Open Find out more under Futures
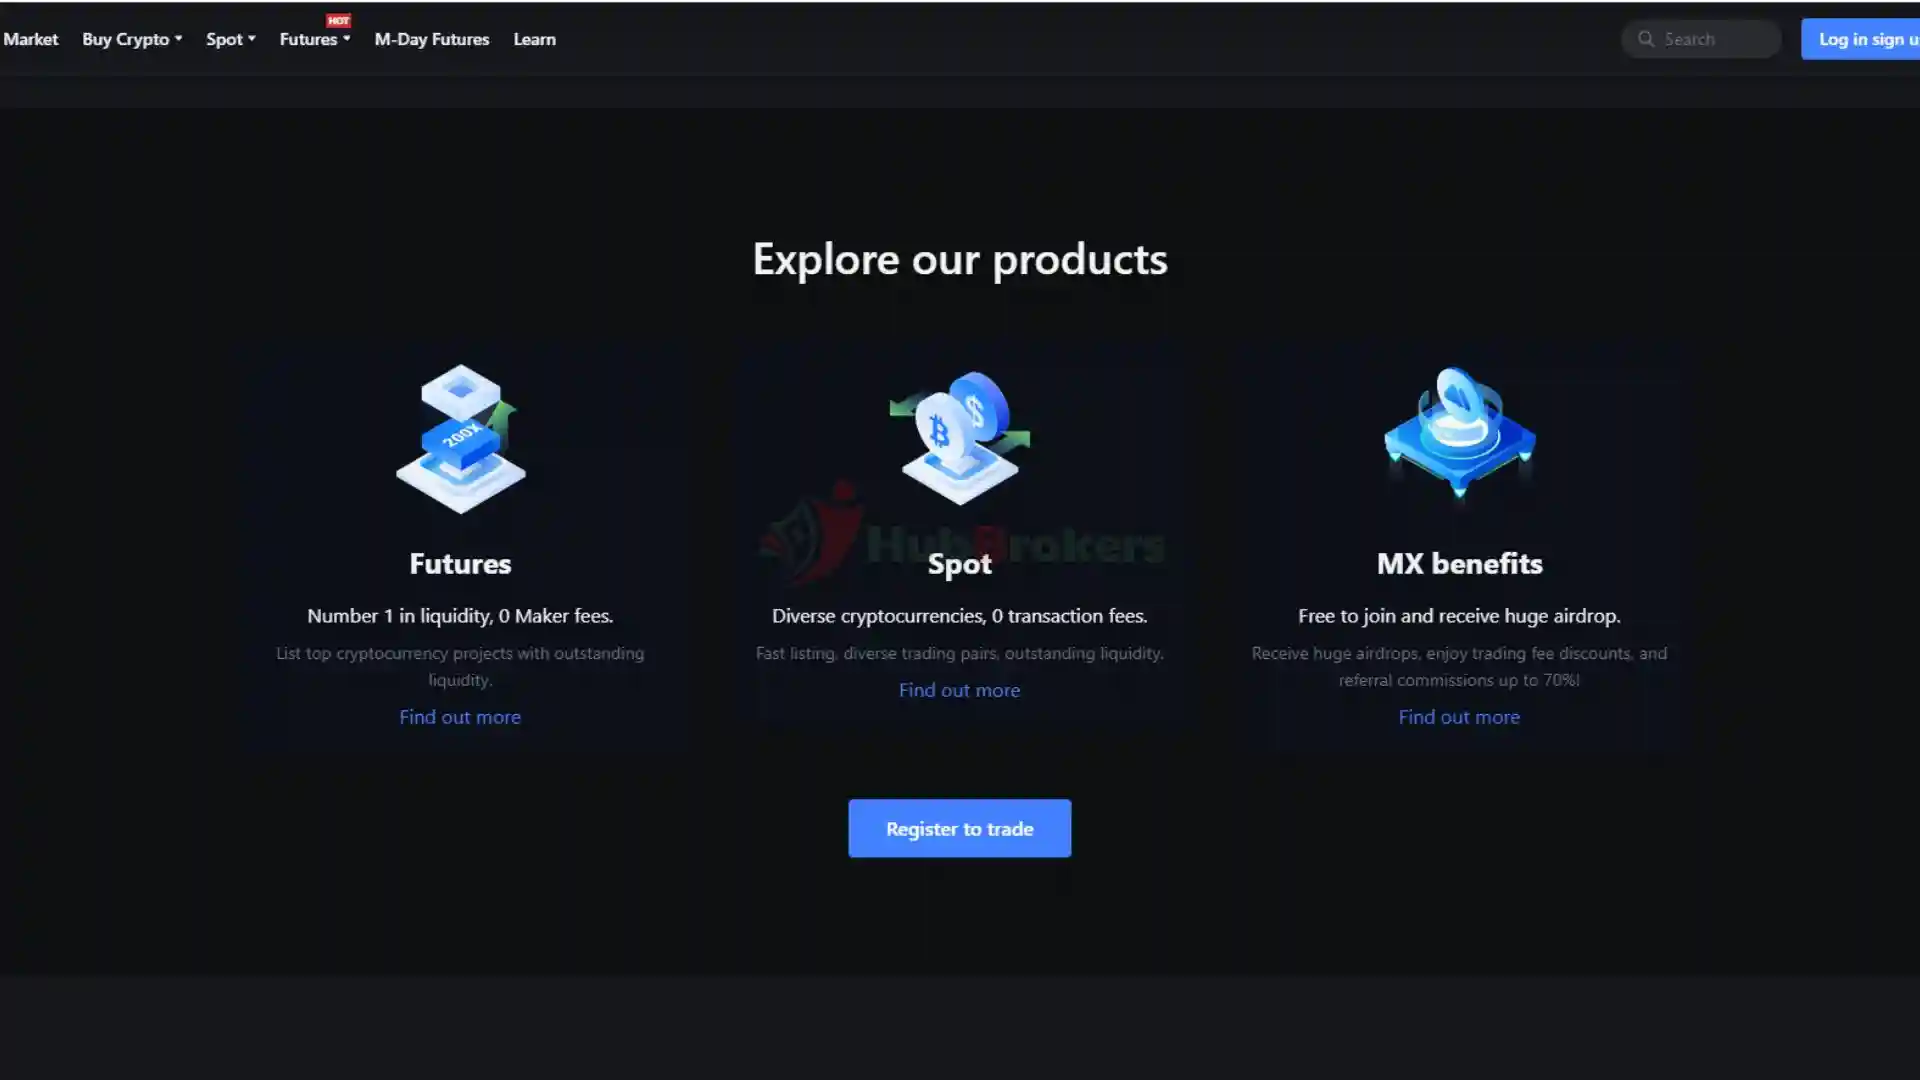The image size is (1920, 1080). click(x=460, y=717)
